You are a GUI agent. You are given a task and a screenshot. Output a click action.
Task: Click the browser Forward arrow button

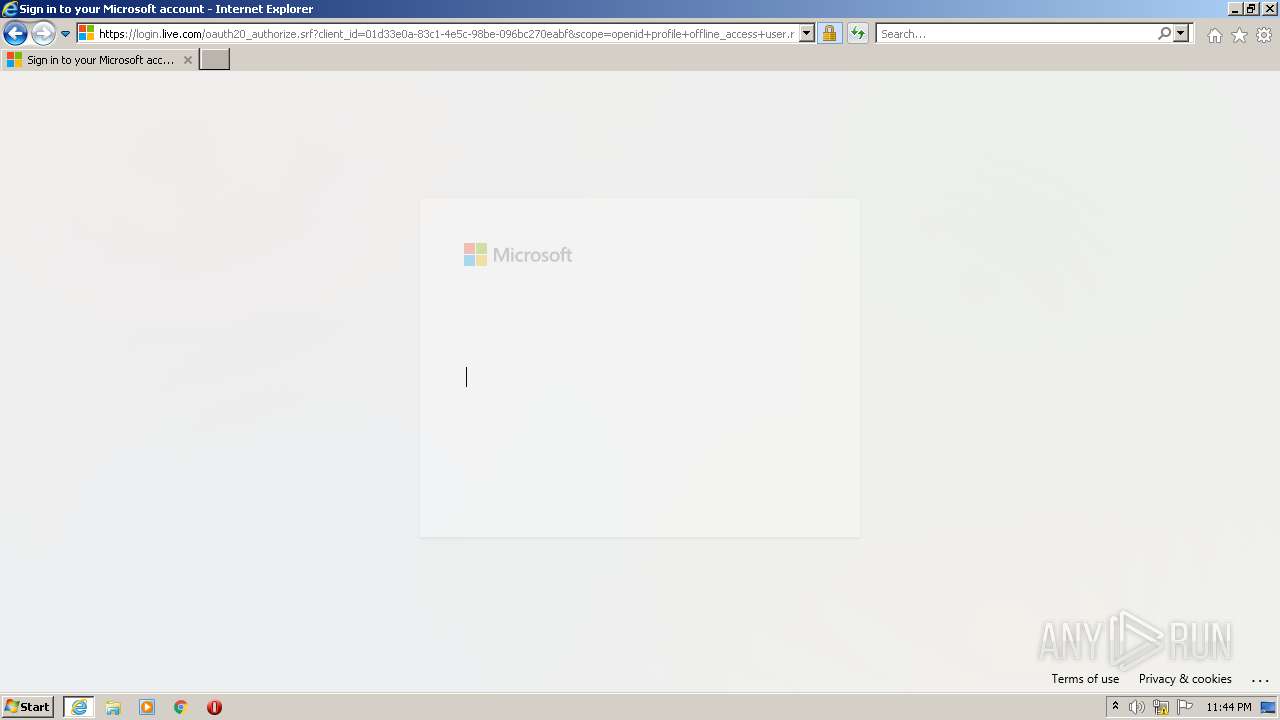point(43,34)
